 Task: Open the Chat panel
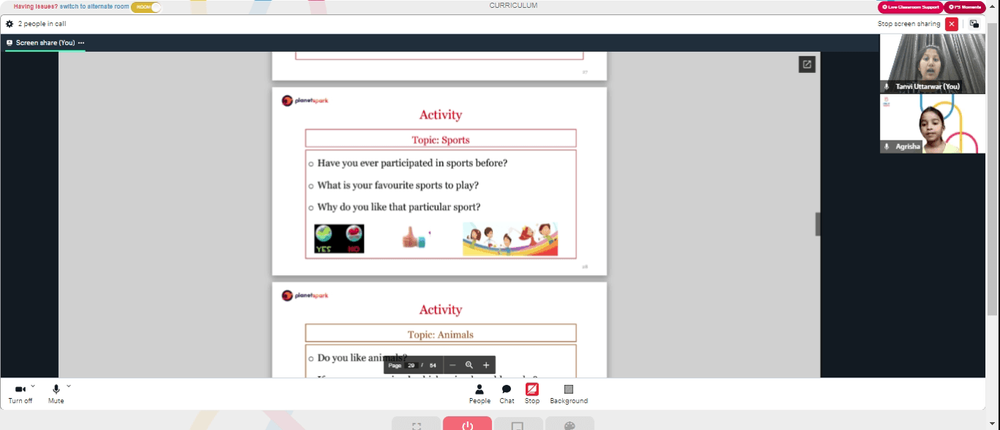coord(506,394)
